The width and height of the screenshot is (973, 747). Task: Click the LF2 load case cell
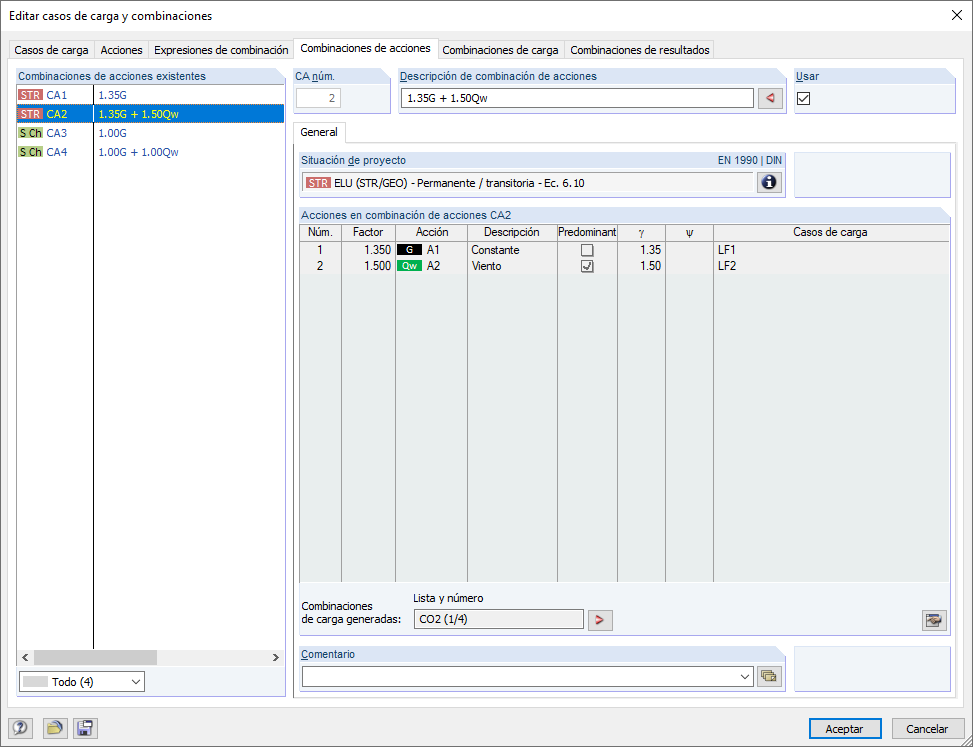click(x=831, y=266)
